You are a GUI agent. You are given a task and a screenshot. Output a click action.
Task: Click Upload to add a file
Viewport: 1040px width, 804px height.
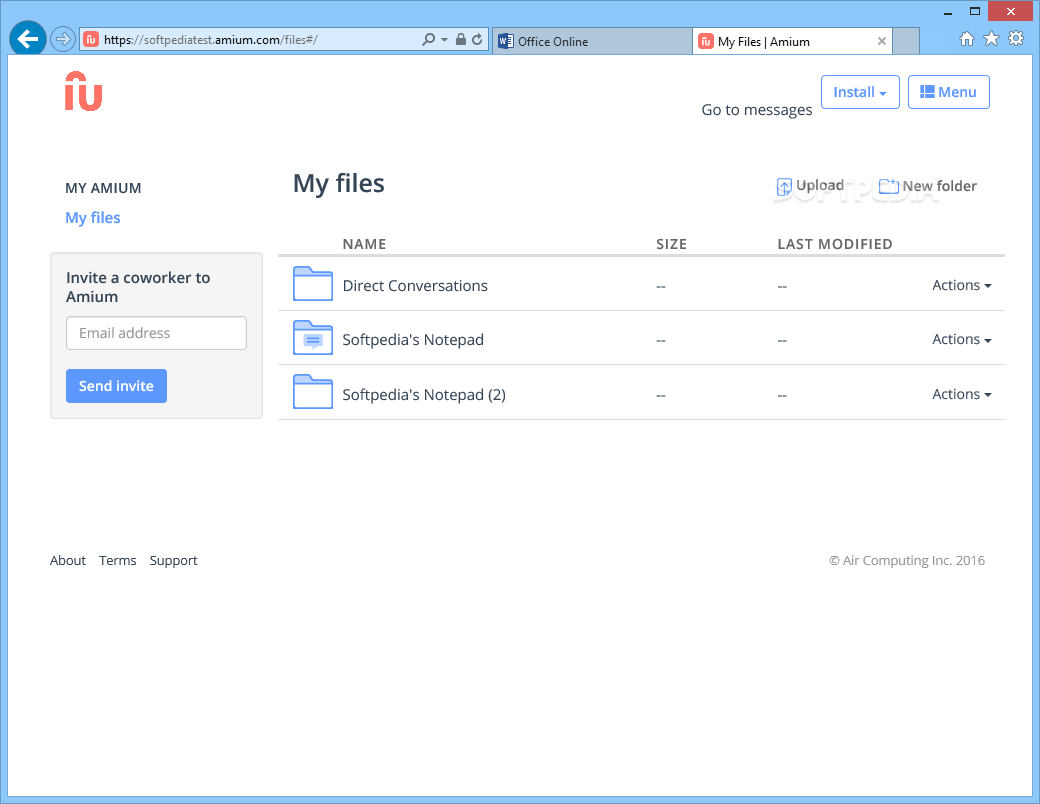811,186
